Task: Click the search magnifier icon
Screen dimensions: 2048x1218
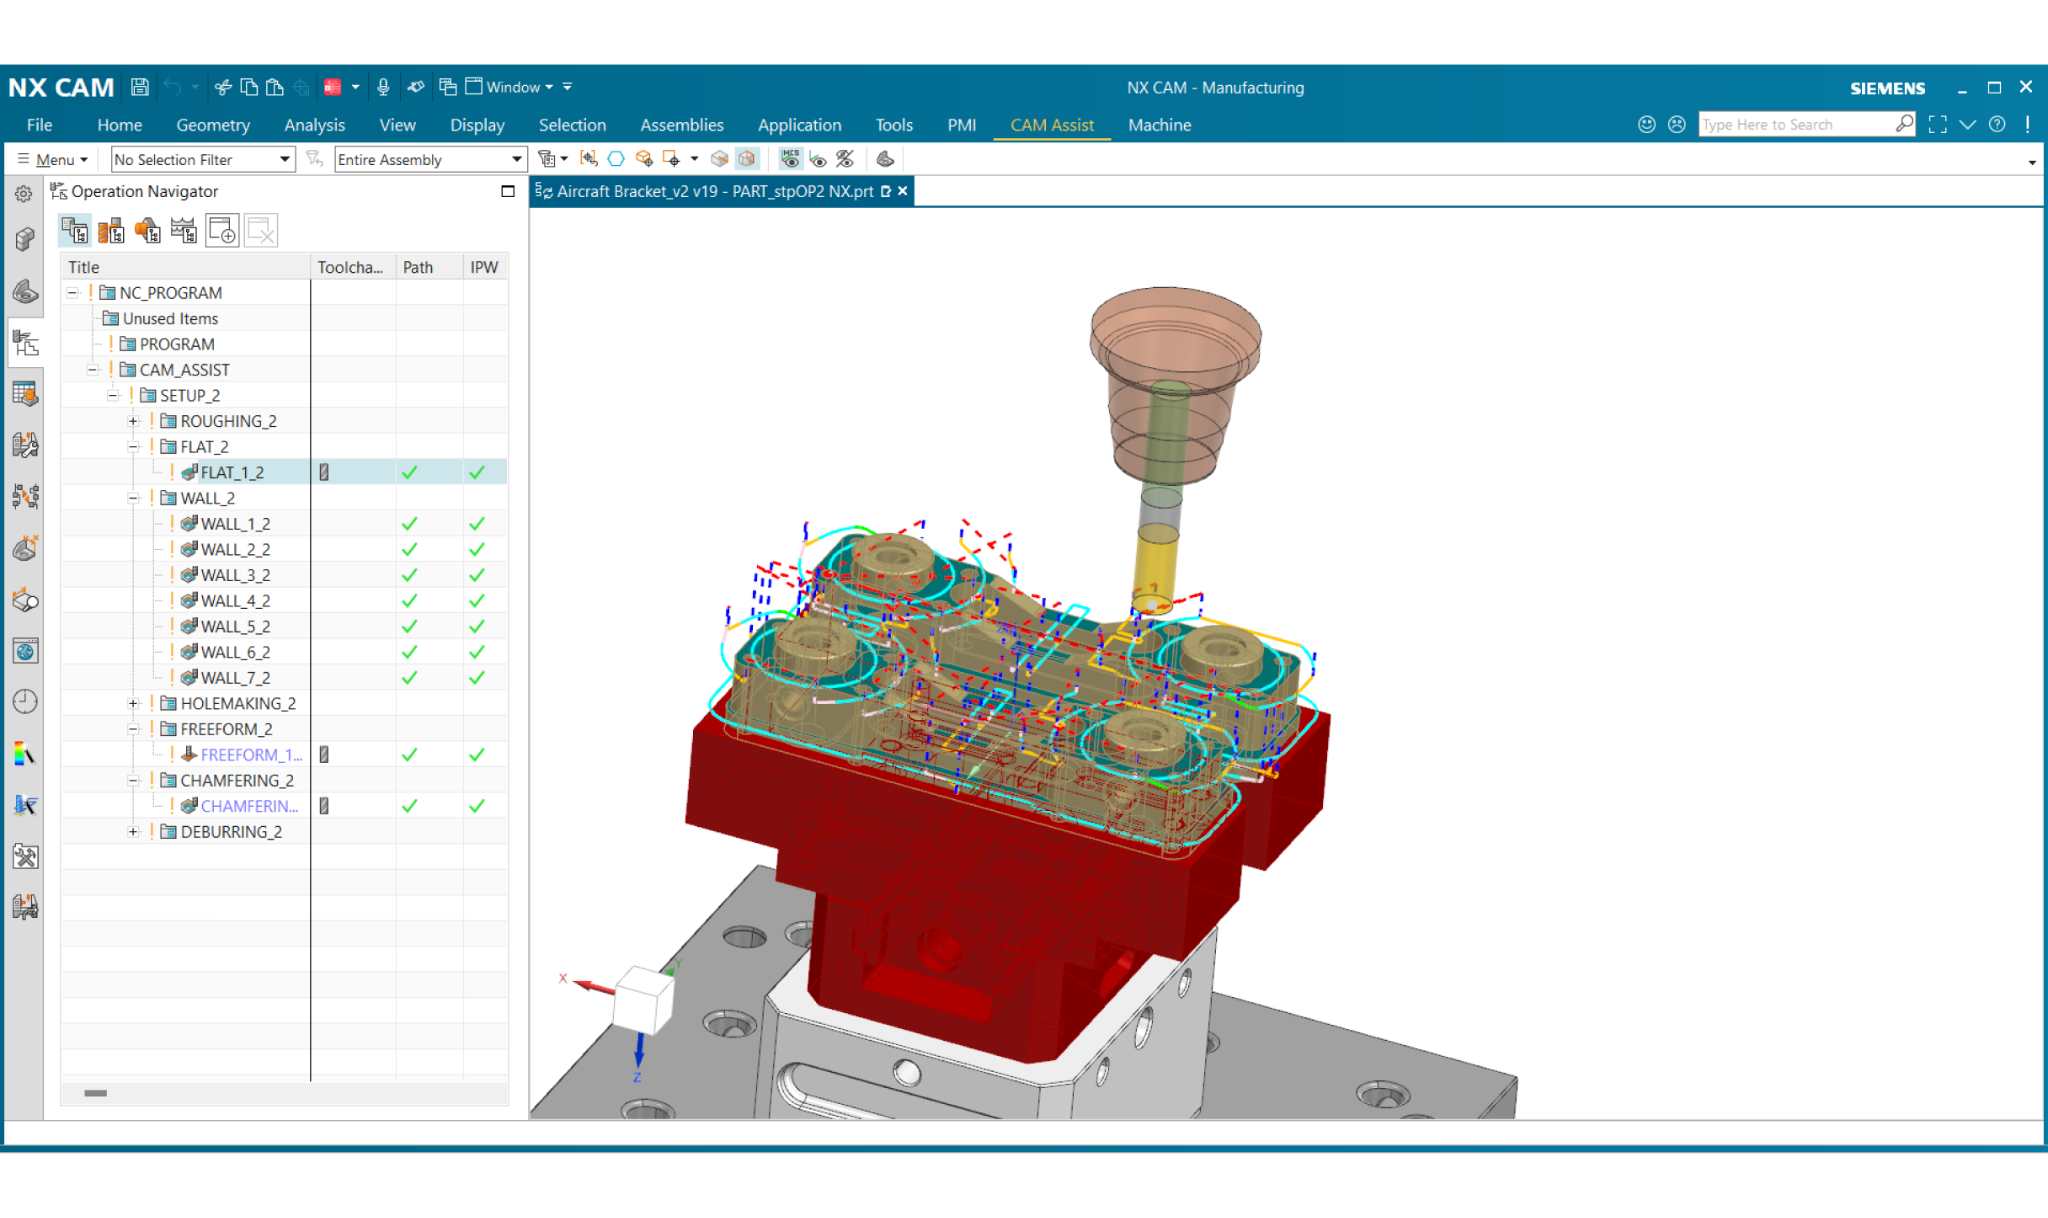Action: (1905, 124)
